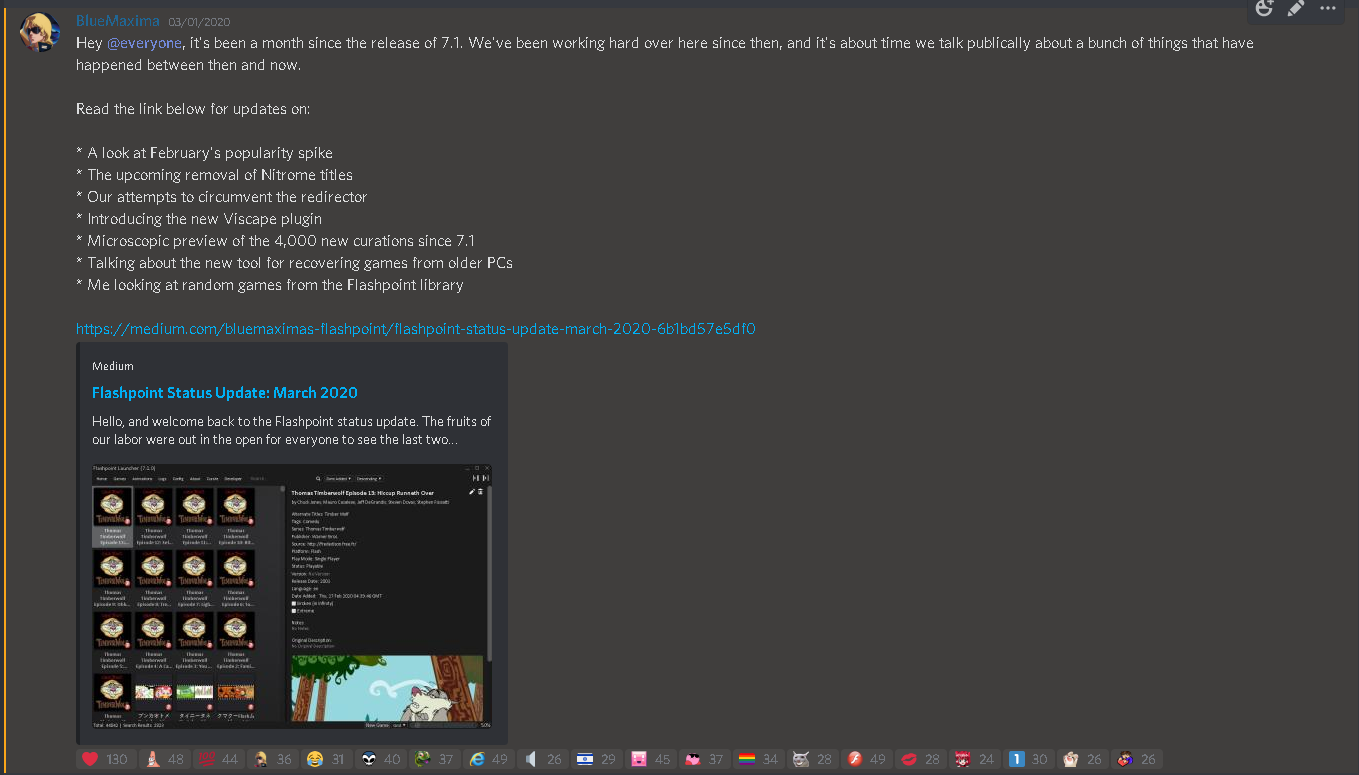Viewport: 1359px width, 775px height.
Task: Toggle the rainbow flag reaction with 34
Action: pos(757,759)
